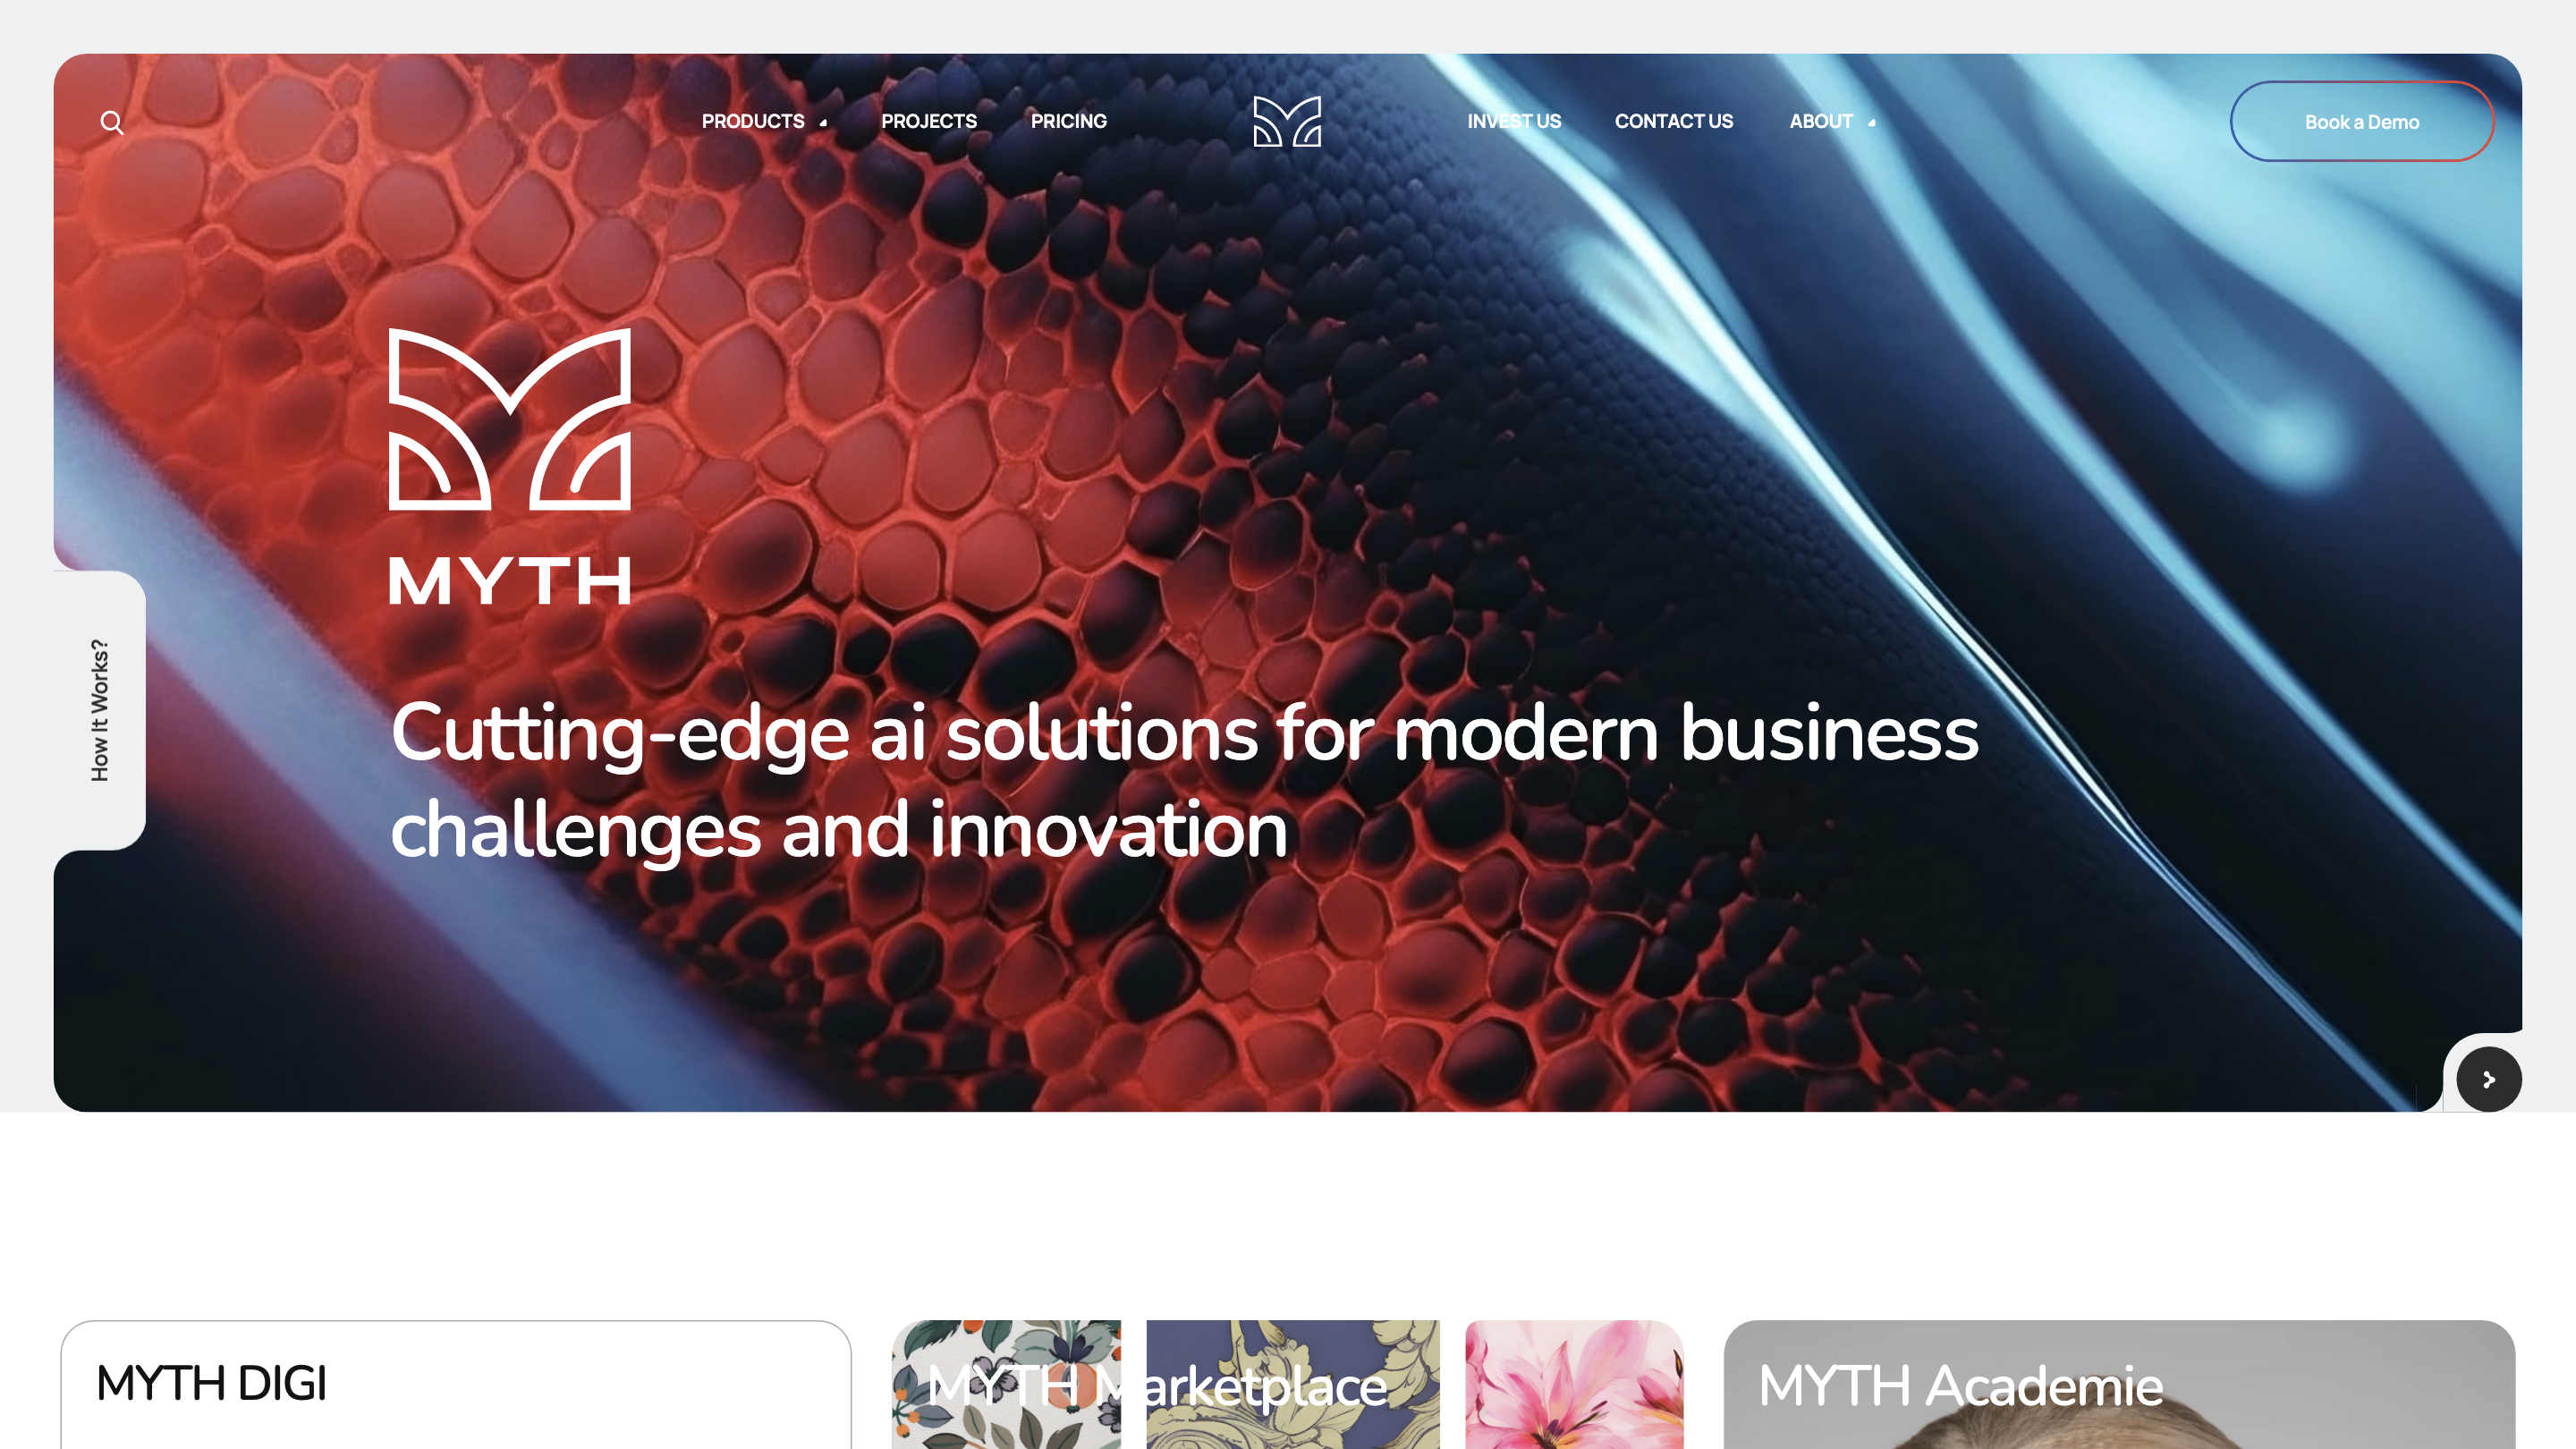
Task: Go to the Projects page
Action: 929,121
